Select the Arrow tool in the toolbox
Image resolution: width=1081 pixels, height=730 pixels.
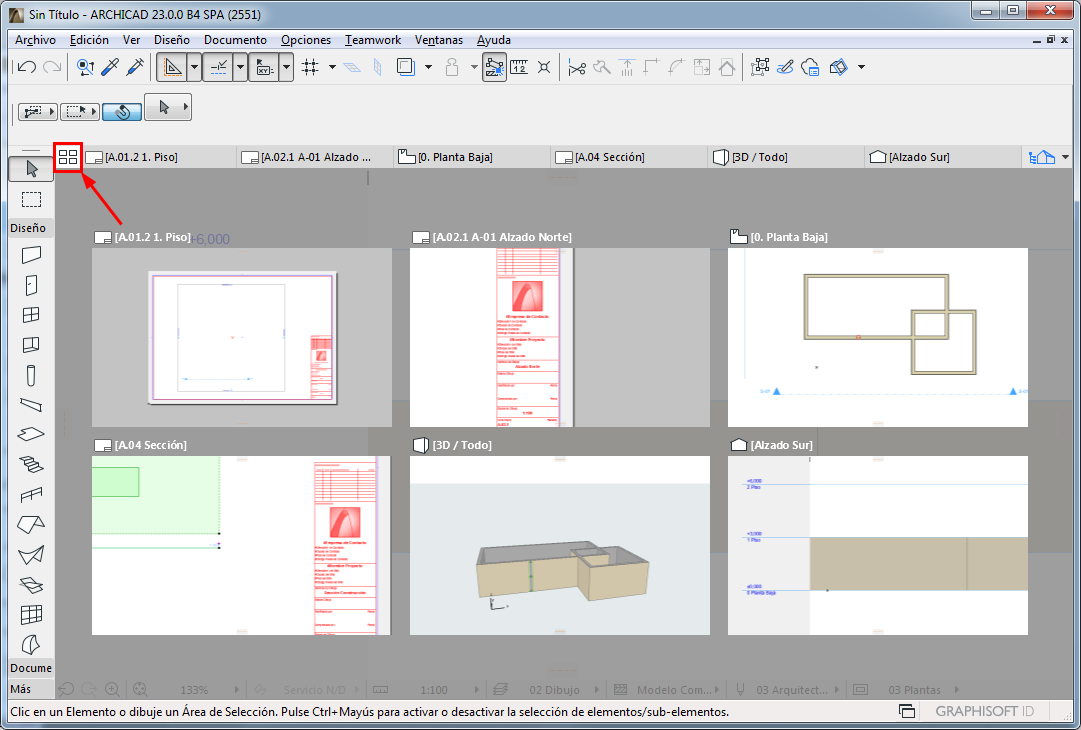pyautogui.click(x=29, y=168)
